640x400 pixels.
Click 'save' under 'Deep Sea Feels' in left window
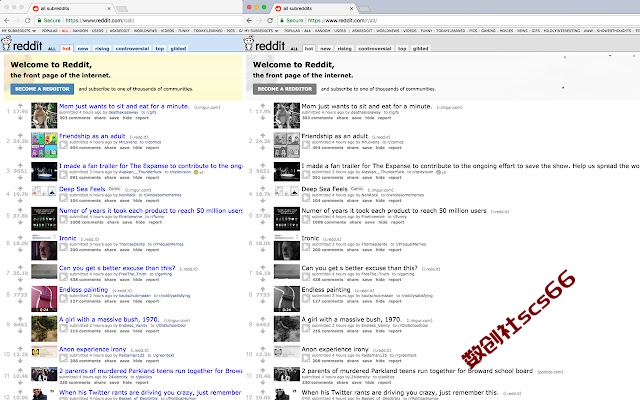click(x=124, y=200)
